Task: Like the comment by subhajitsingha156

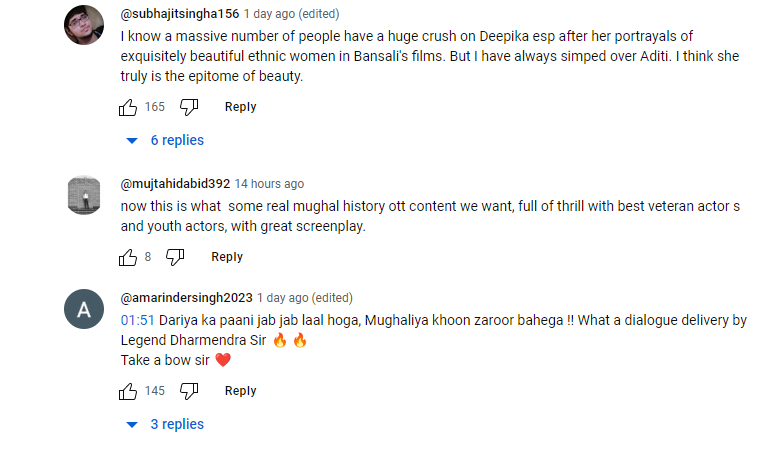Action: (x=128, y=107)
